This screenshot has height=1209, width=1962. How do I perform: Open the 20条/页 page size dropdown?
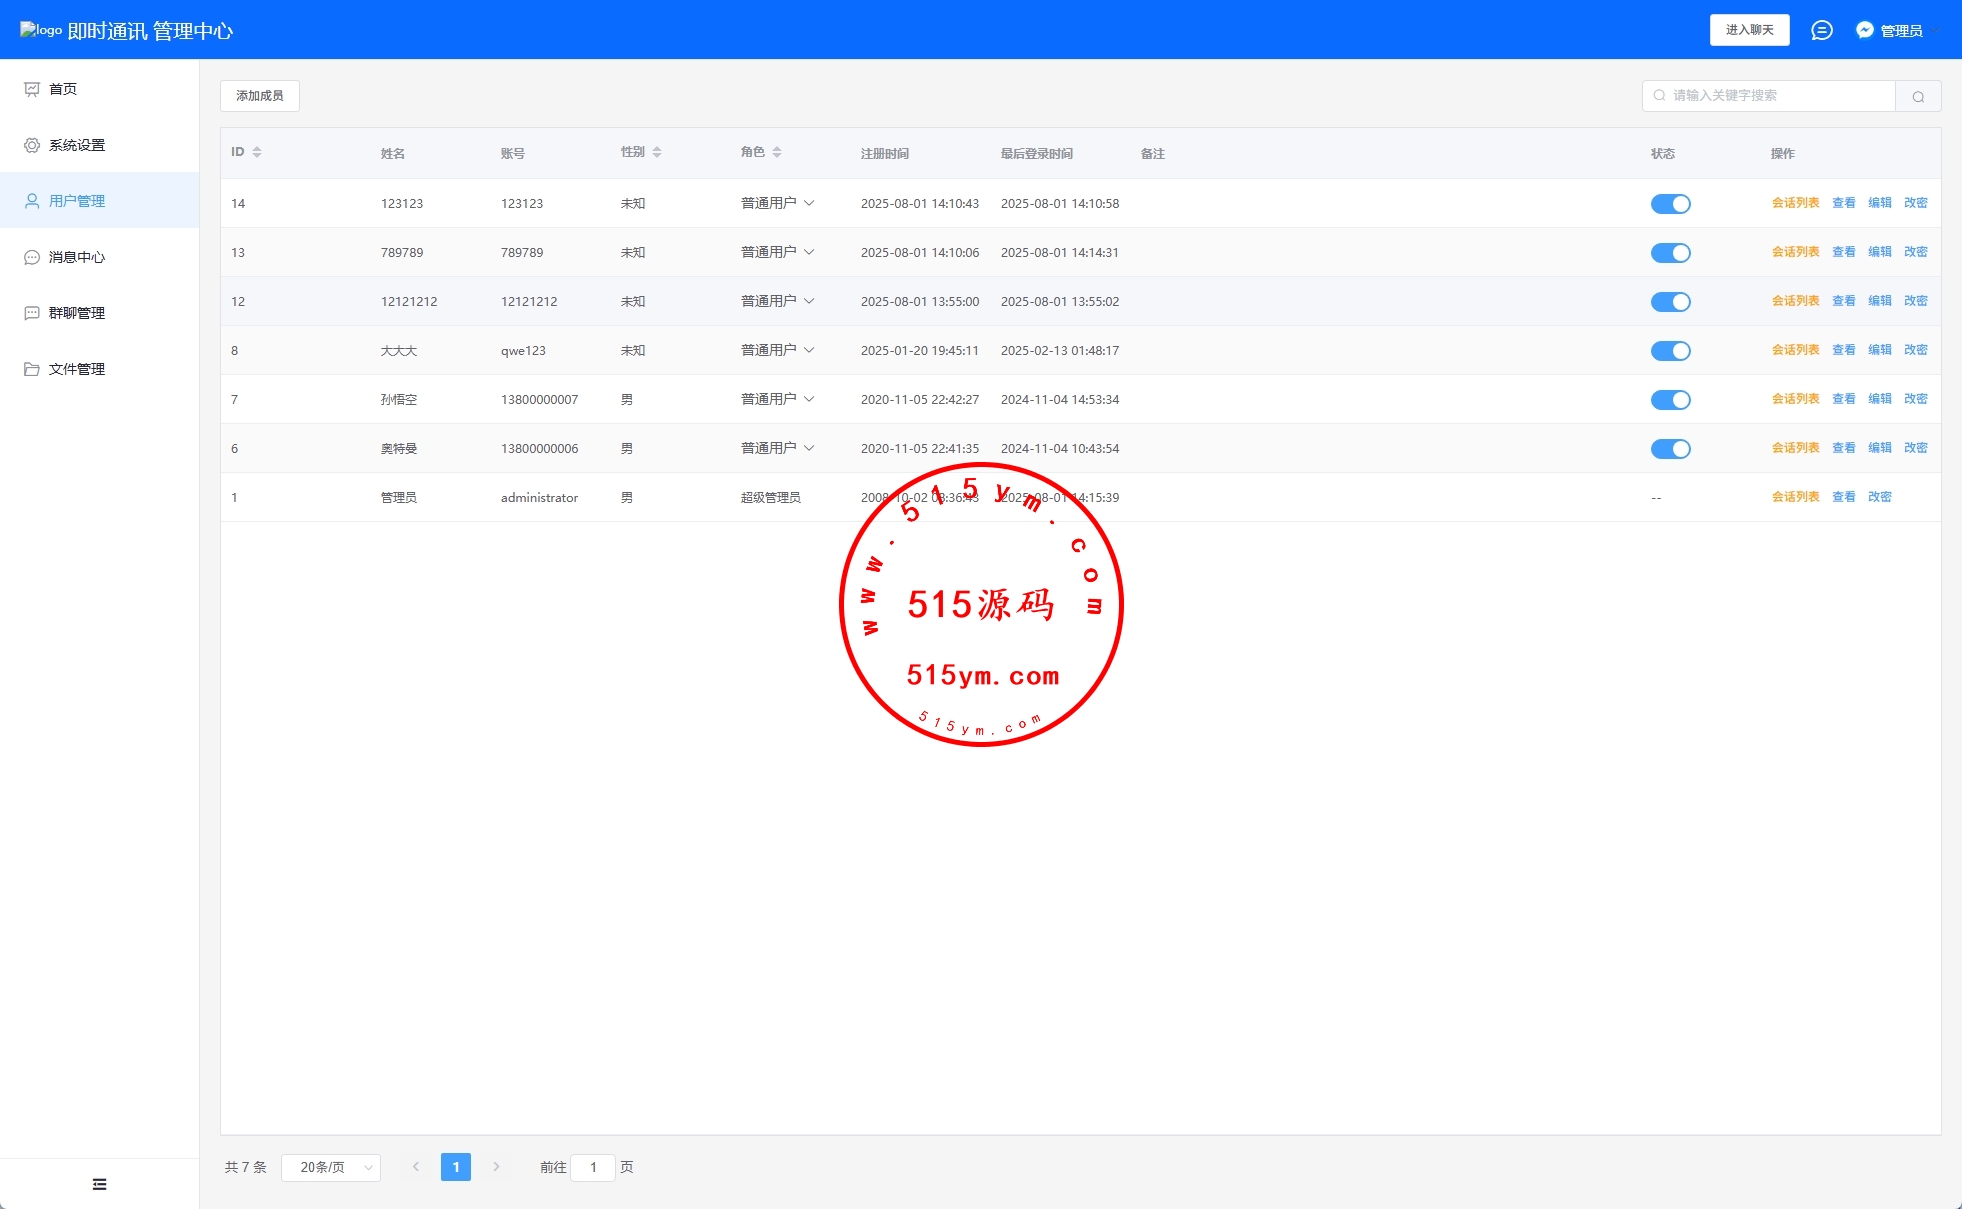pyautogui.click(x=331, y=1167)
